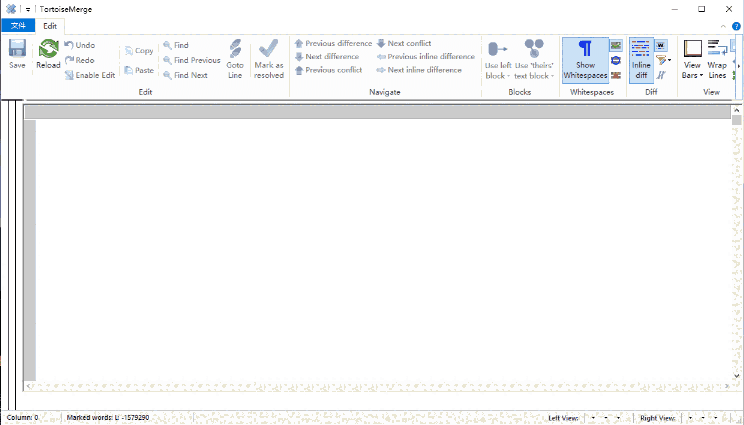744x425 pixels.
Task: Reload the compared files
Action: pyautogui.click(x=48, y=54)
